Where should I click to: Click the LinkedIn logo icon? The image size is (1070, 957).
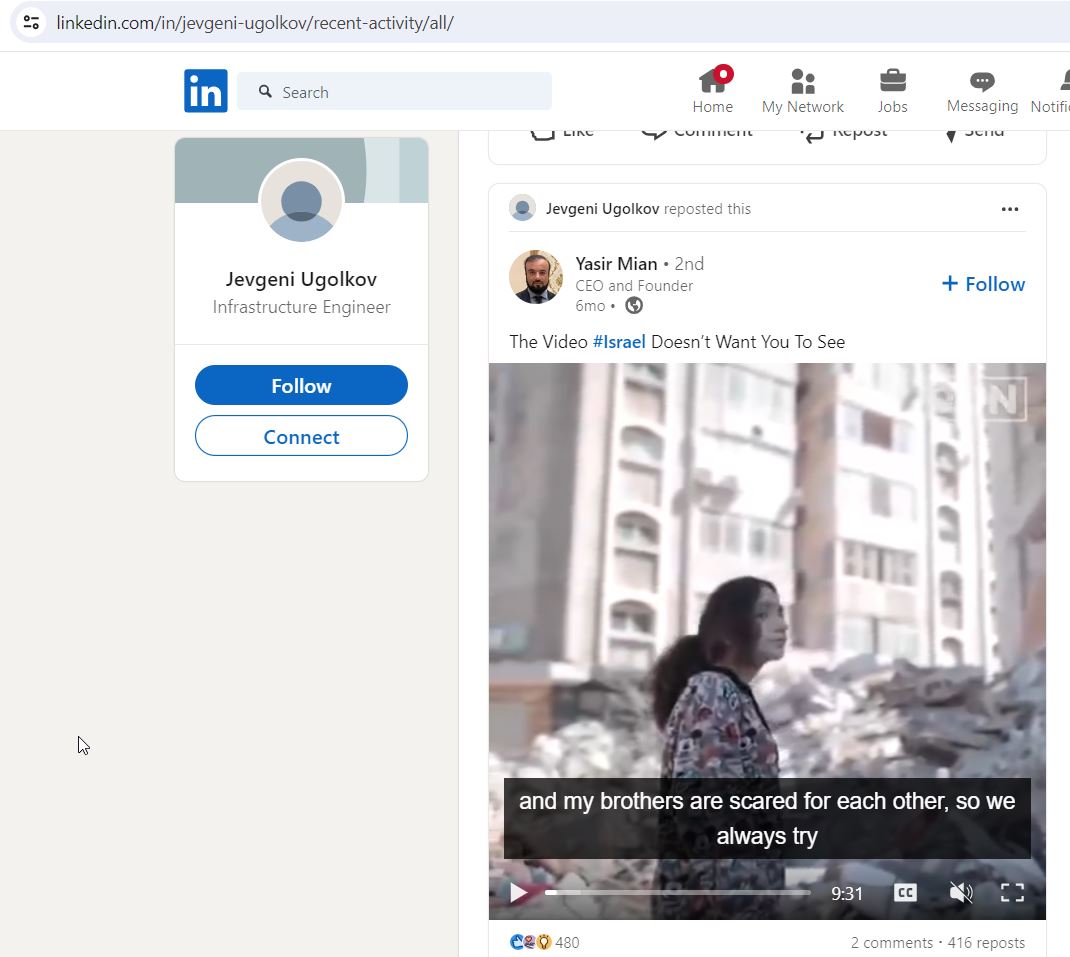click(205, 91)
